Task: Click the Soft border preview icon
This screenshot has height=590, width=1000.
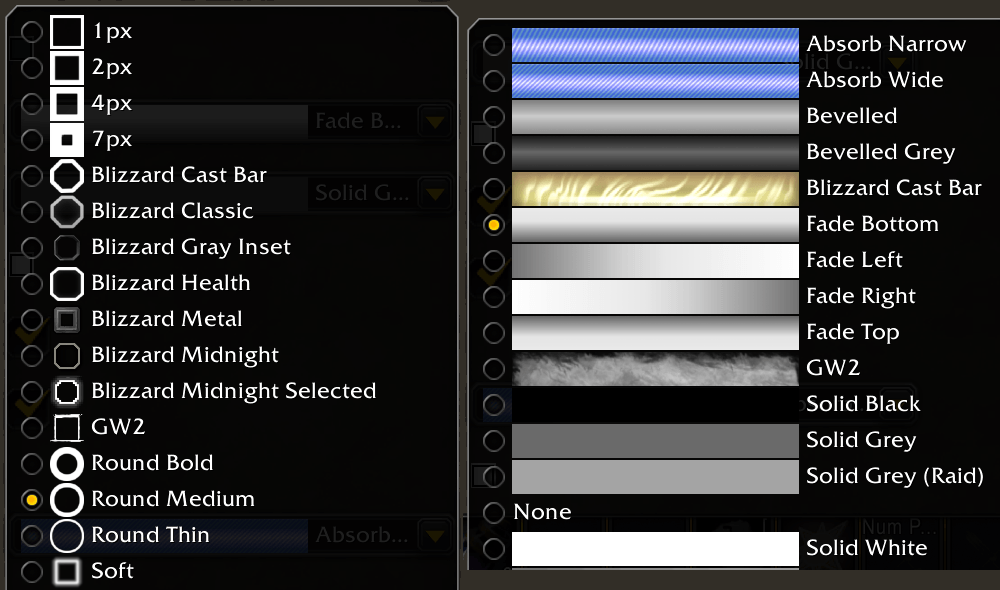Action: pos(67,572)
